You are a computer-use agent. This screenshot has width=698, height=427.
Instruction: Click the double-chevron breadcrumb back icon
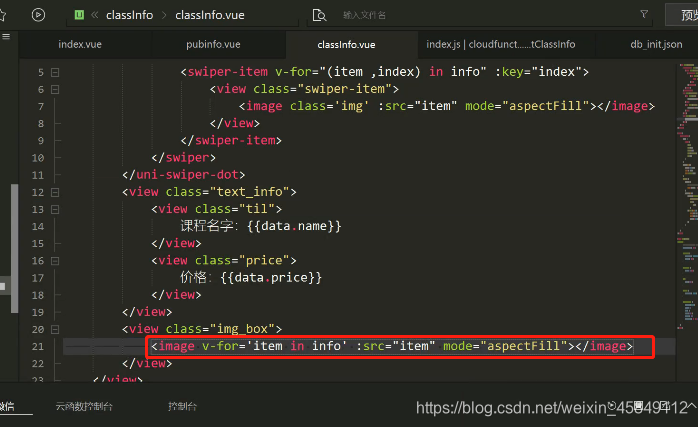(x=95, y=15)
